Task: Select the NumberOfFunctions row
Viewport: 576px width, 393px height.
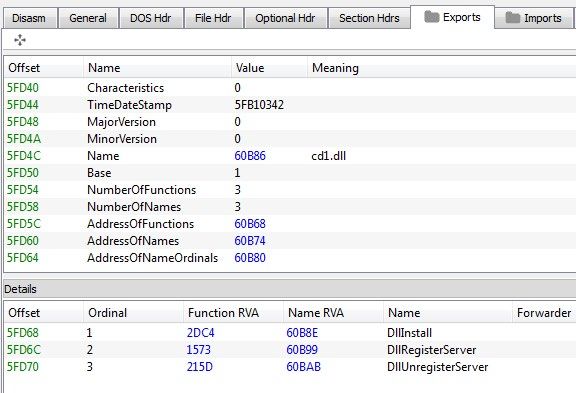Action: point(289,190)
